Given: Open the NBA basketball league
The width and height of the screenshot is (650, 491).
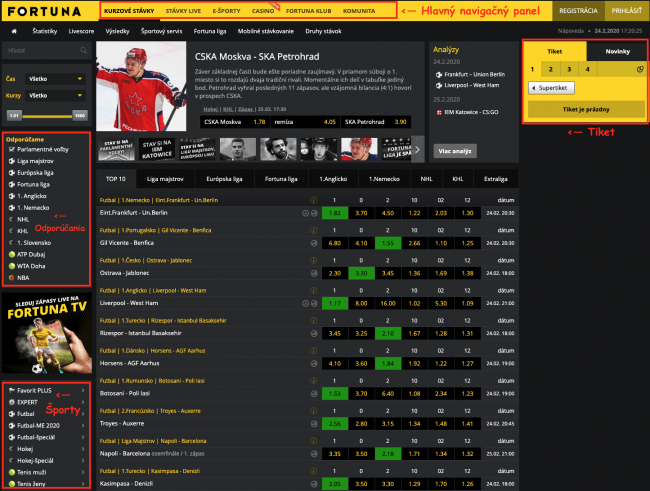Looking at the screenshot, I should coord(24,277).
